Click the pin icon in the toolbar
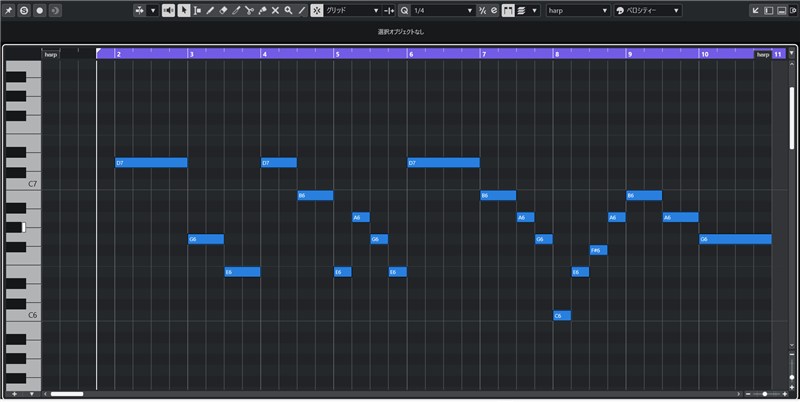Image resolution: width=800 pixels, height=402 pixels. point(9,10)
